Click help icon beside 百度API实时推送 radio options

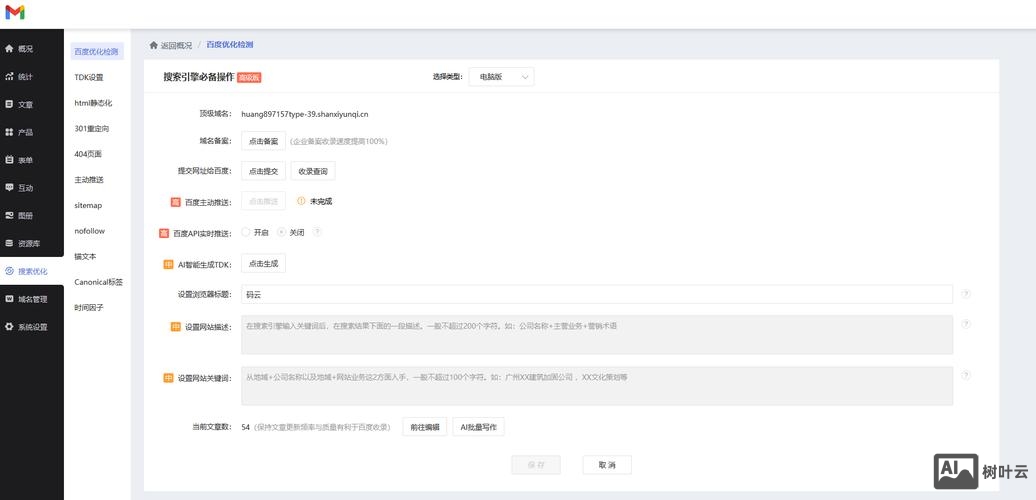[x=317, y=232]
